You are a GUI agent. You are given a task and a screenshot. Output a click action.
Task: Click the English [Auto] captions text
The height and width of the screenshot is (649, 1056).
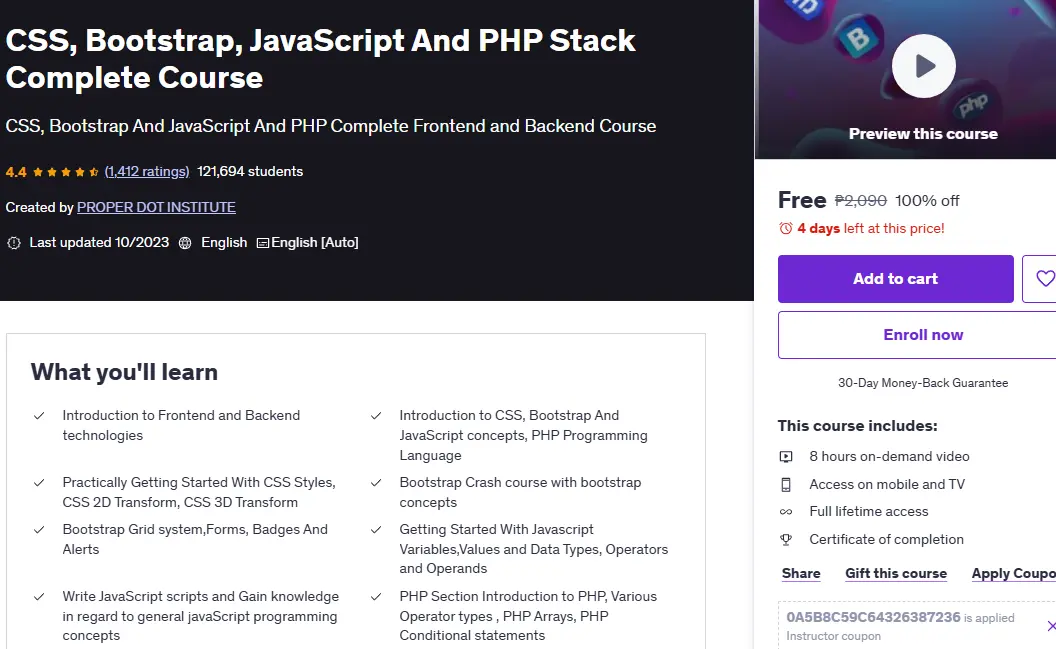point(315,242)
